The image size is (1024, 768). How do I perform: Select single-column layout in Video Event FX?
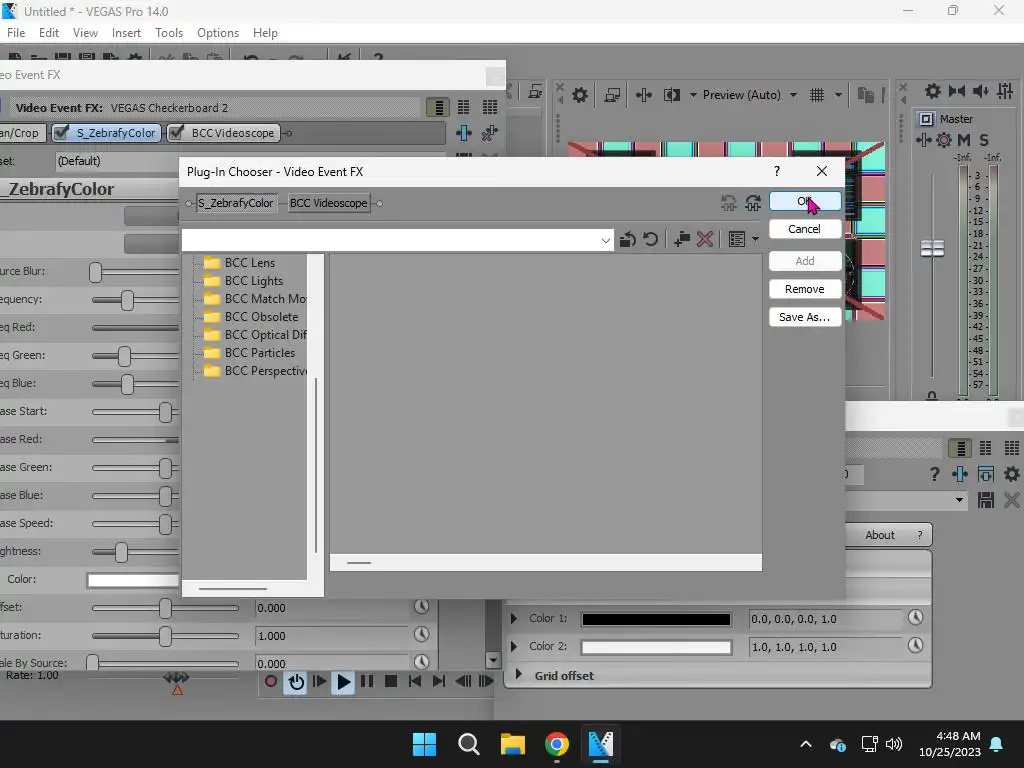pos(438,107)
